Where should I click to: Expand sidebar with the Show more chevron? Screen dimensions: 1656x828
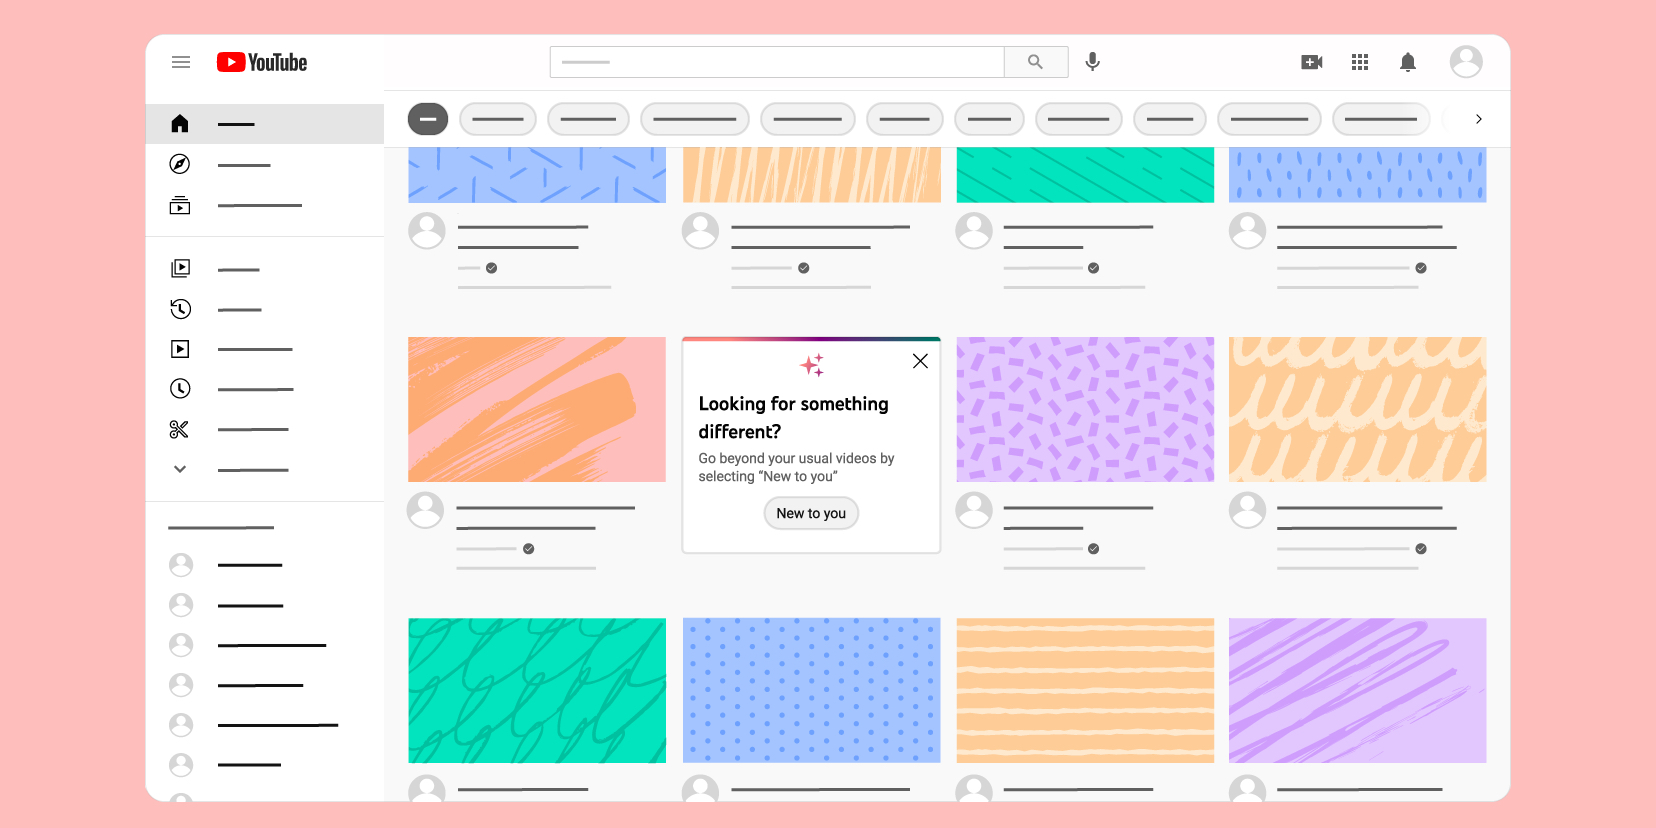click(180, 469)
